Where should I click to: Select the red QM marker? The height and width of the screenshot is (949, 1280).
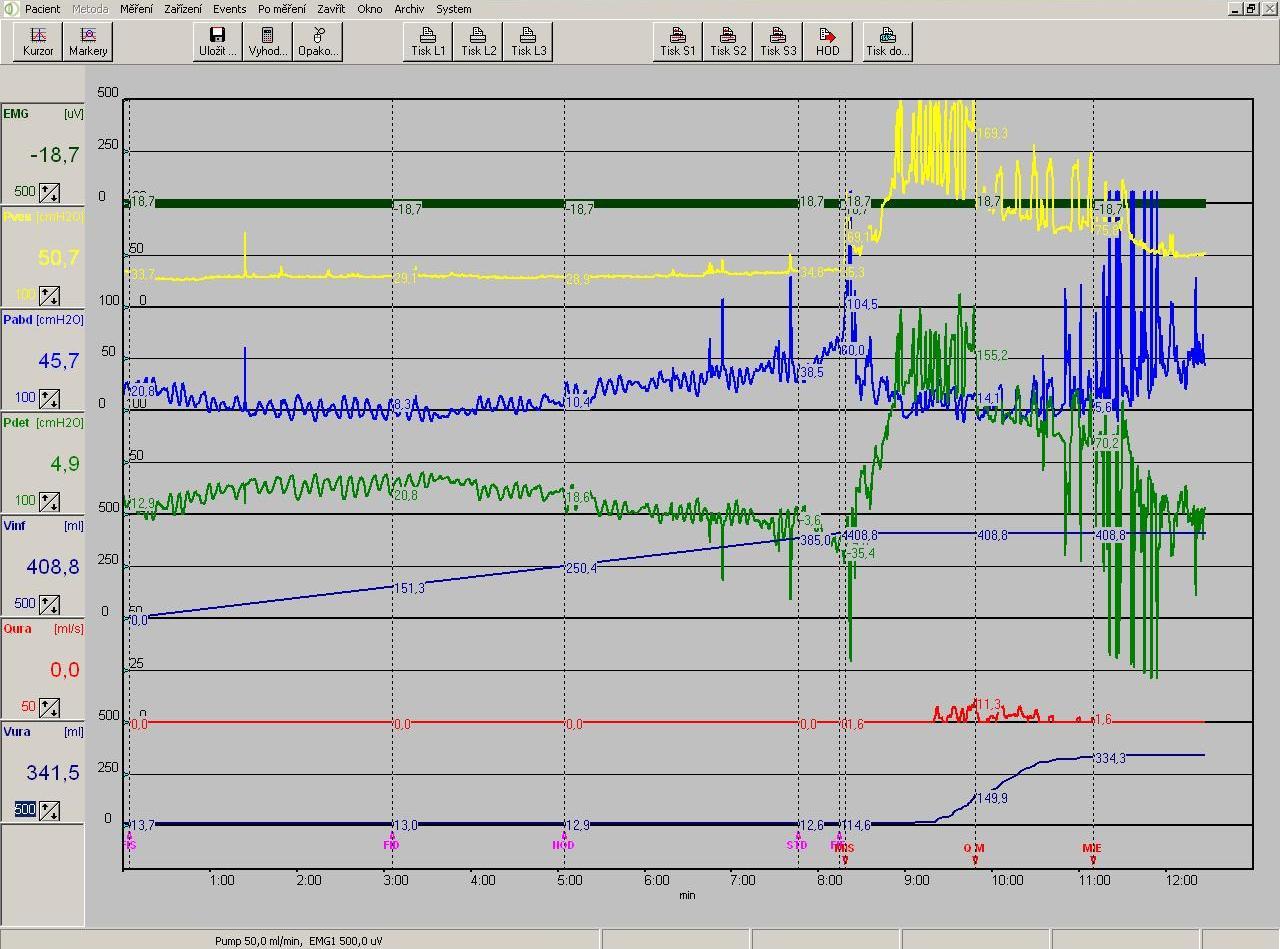pyautogui.click(x=974, y=852)
